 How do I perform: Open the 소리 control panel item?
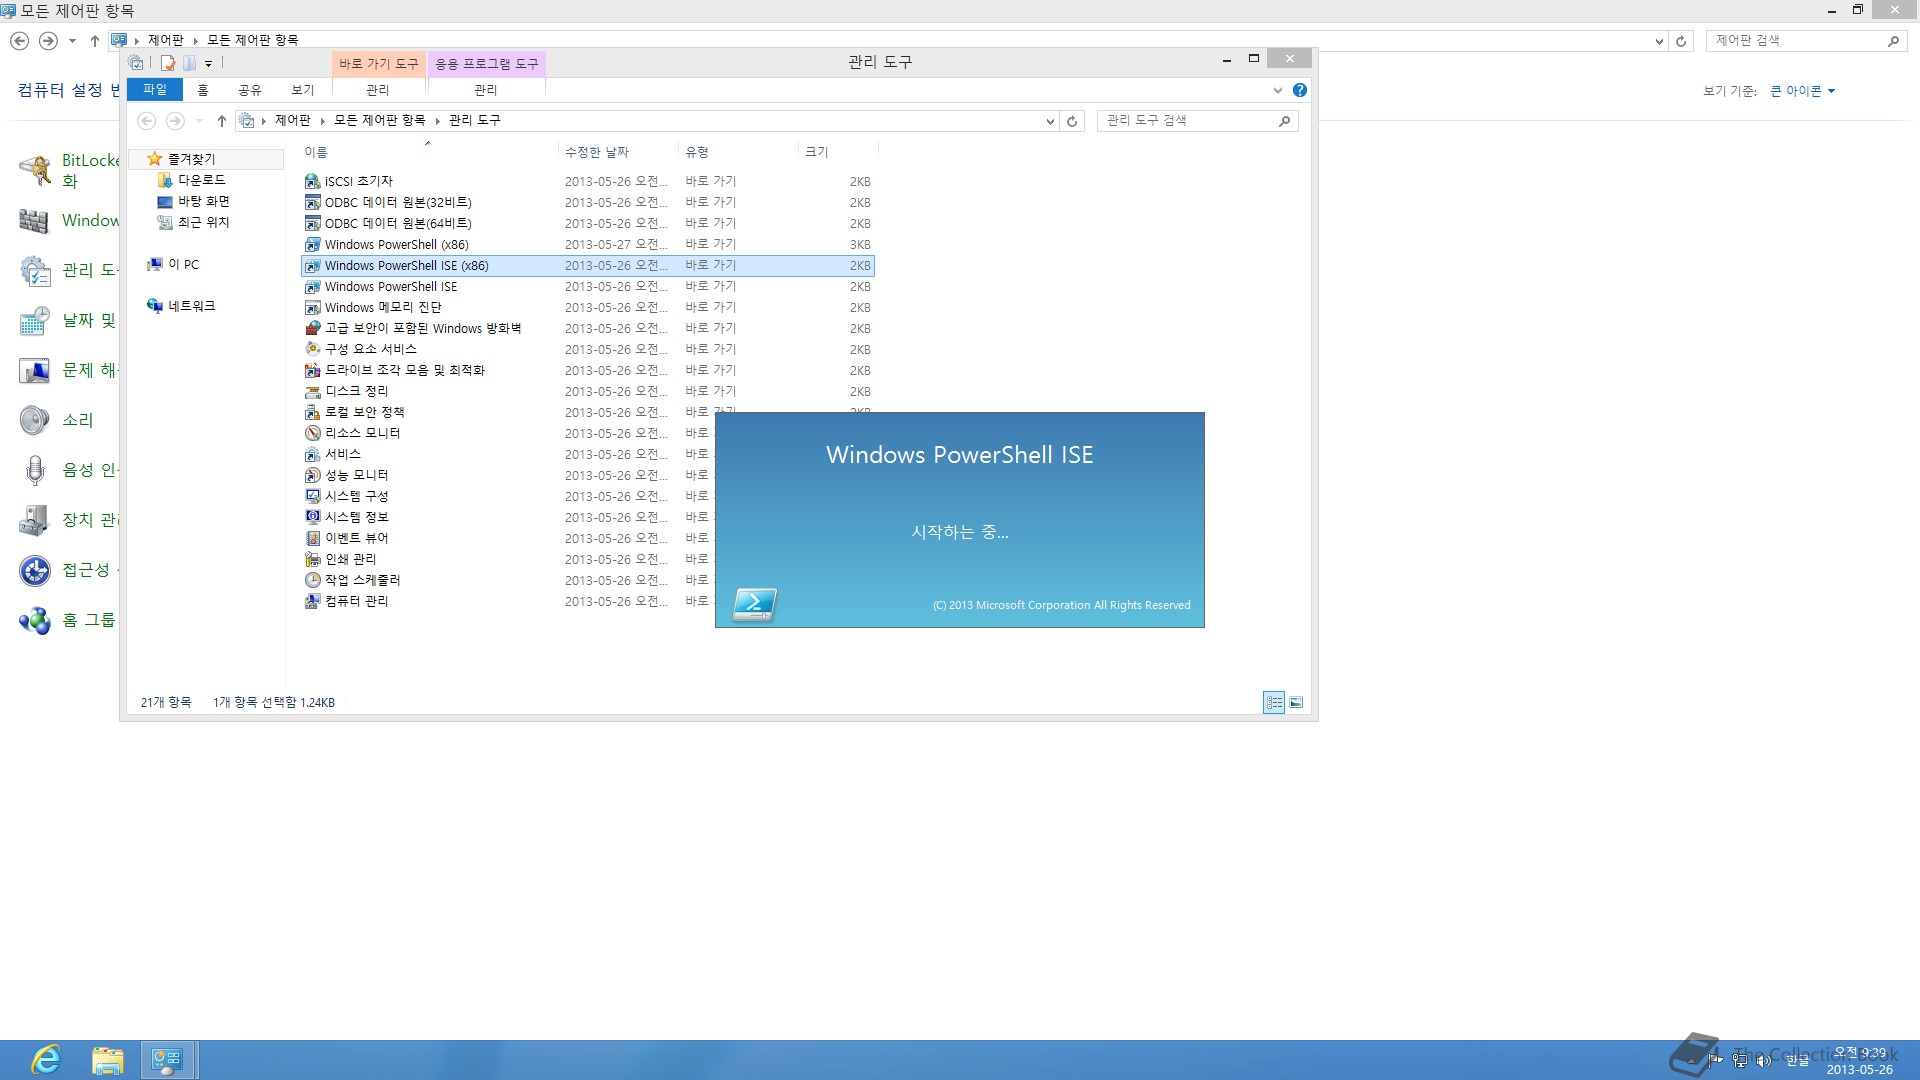coord(78,420)
